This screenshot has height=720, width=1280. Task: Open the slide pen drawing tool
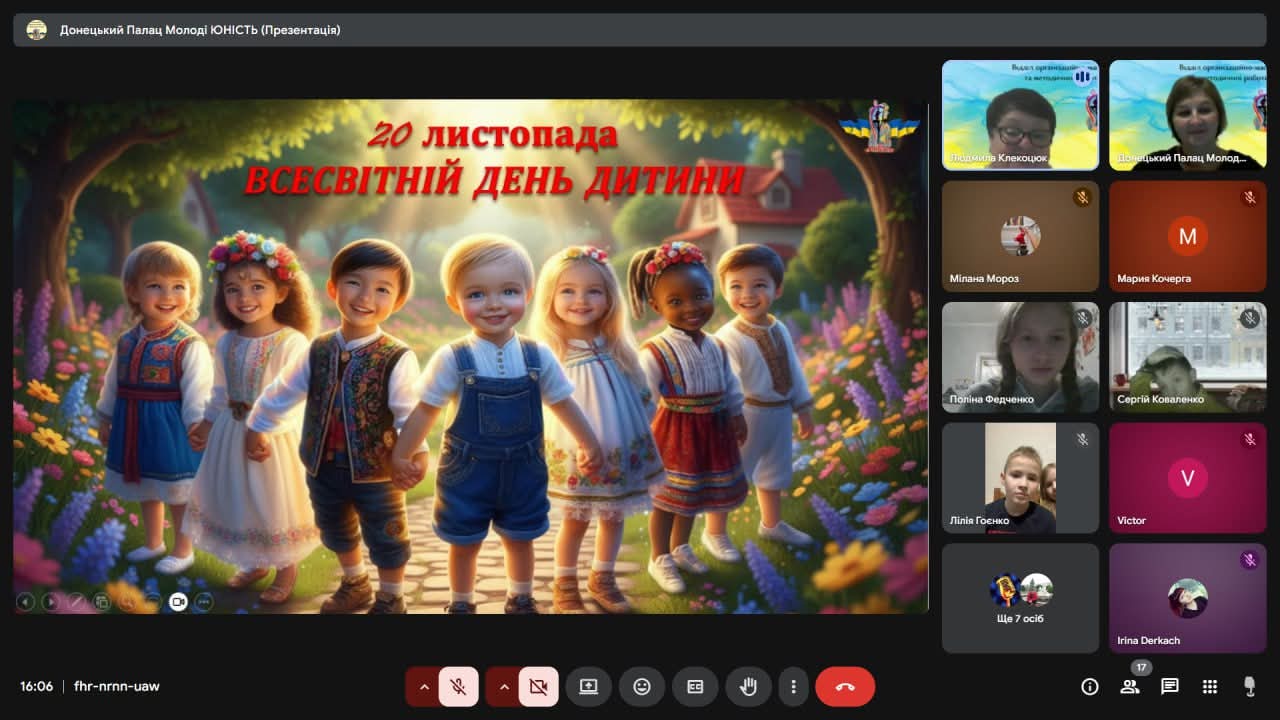[76, 602]
